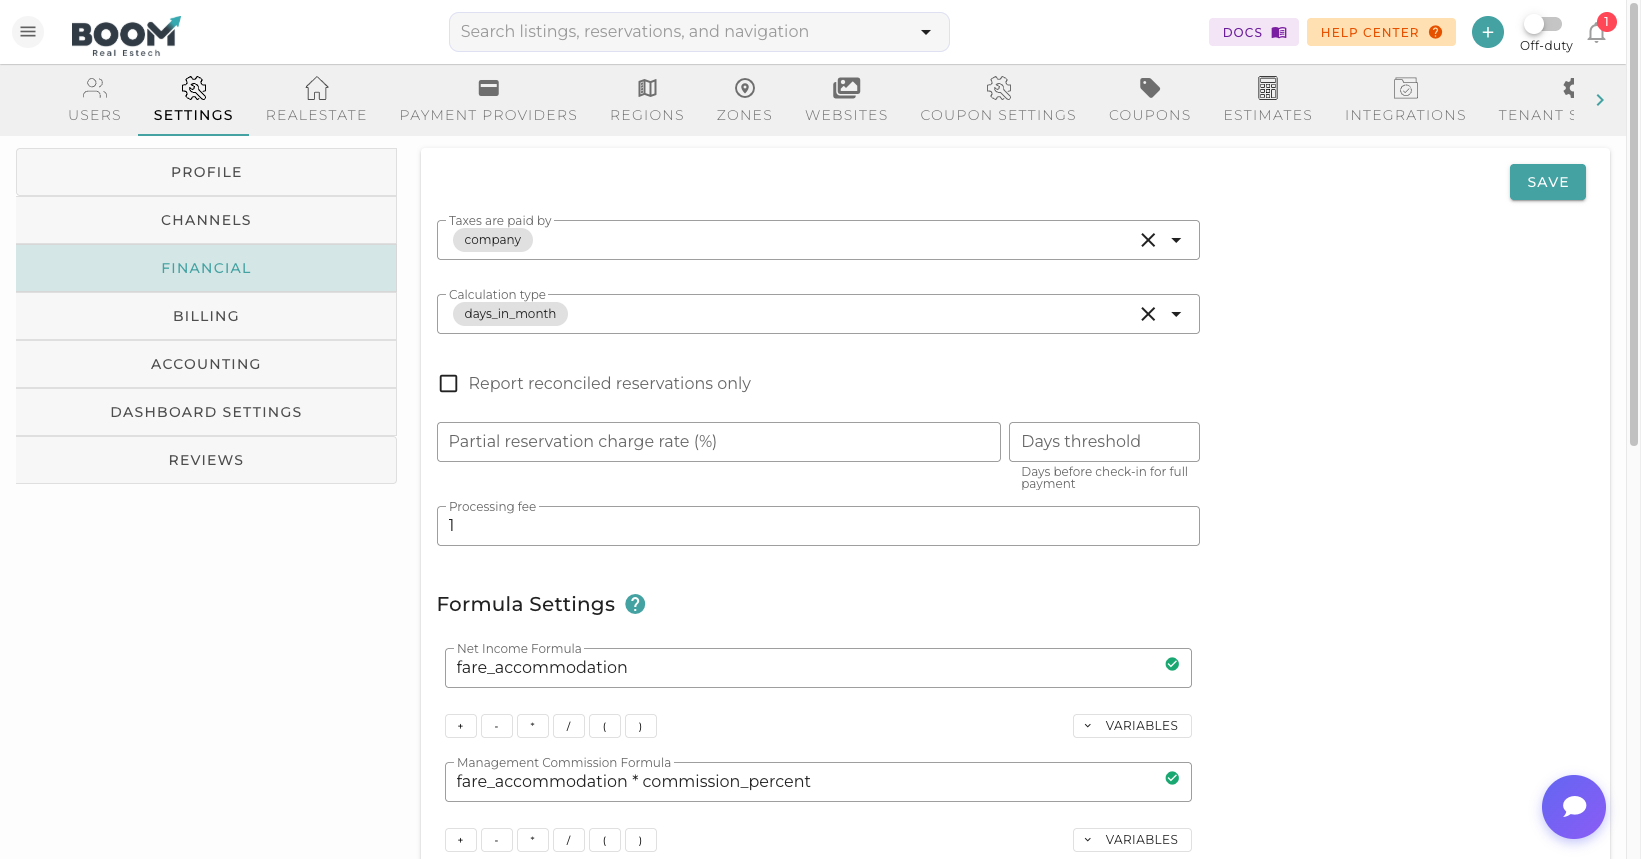
Task: Select the Settings tab
Action: pyautogui.click(x=194, y=100)
